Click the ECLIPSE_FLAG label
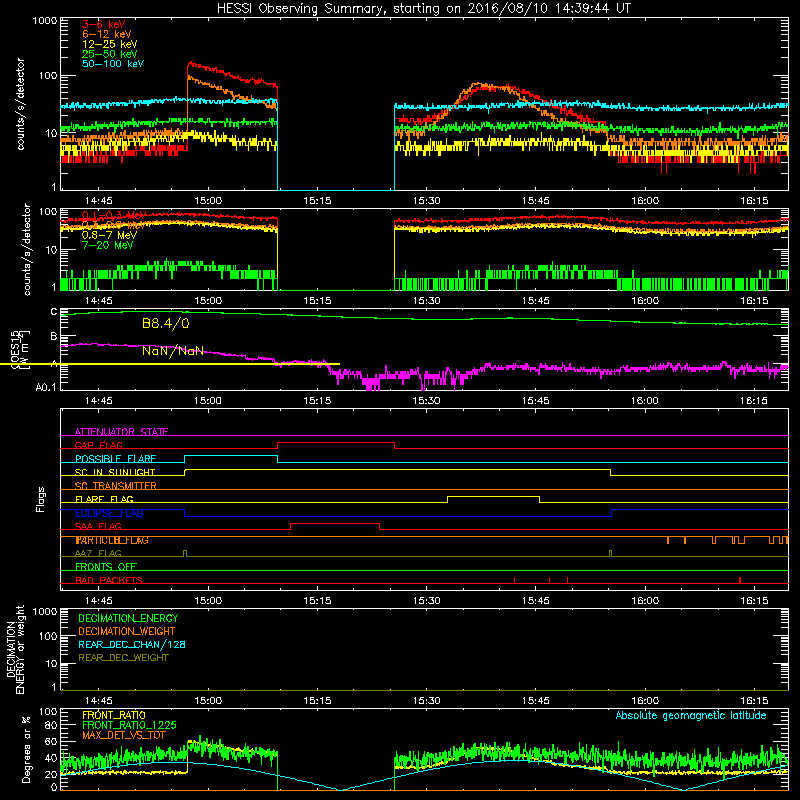This screenshot has height=800, width=800. [109, 513]
